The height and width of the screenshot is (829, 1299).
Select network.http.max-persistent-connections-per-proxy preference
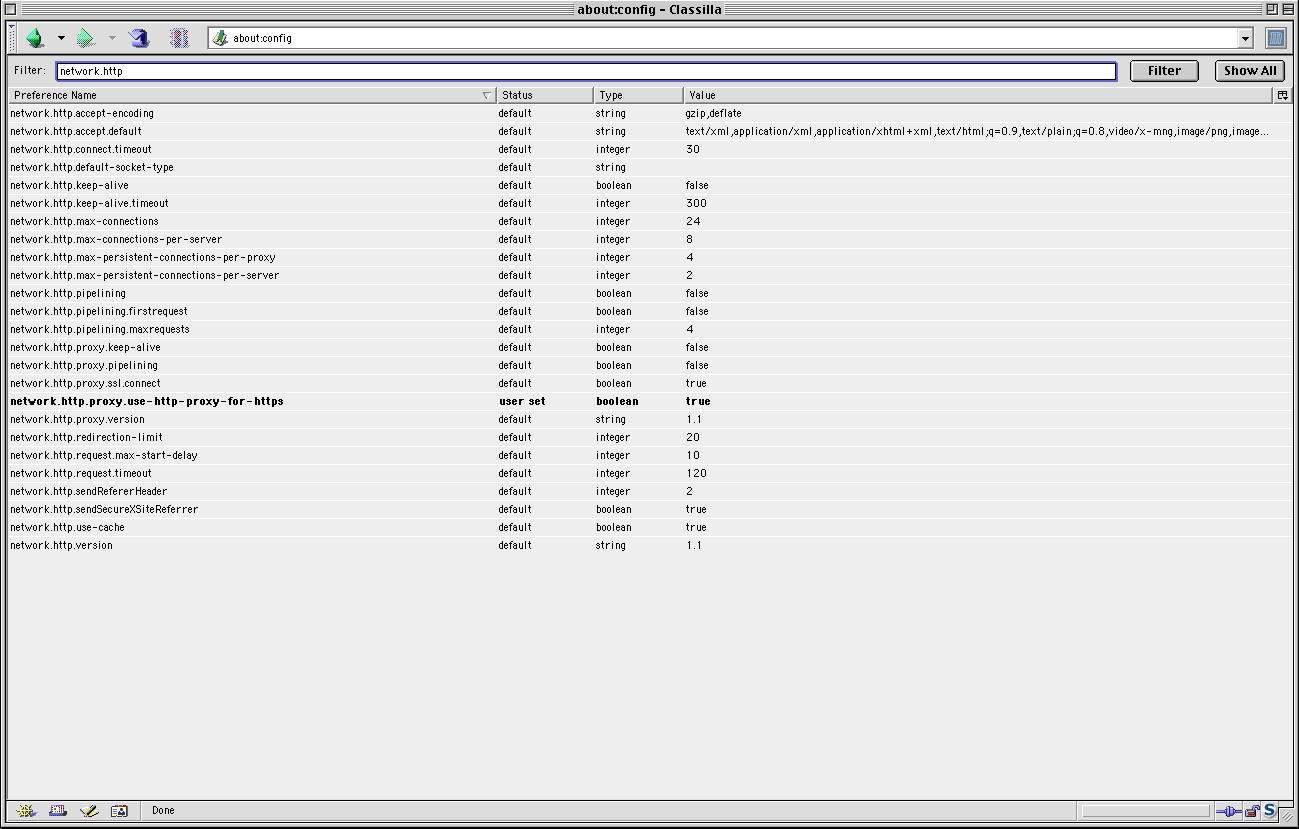(650, 257)
